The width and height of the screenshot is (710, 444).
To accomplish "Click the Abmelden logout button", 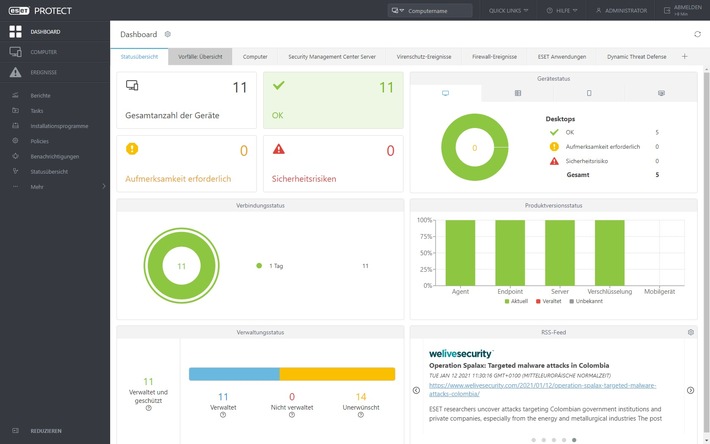I will (x=683, y=10).
